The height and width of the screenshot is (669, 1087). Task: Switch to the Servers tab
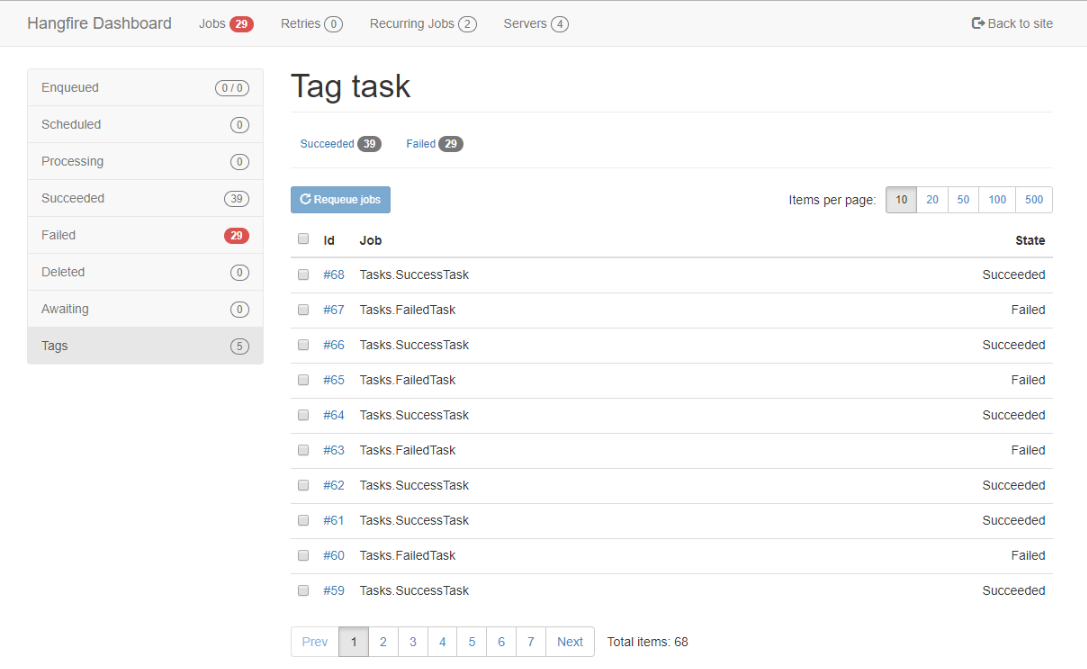tap(536, 24)
